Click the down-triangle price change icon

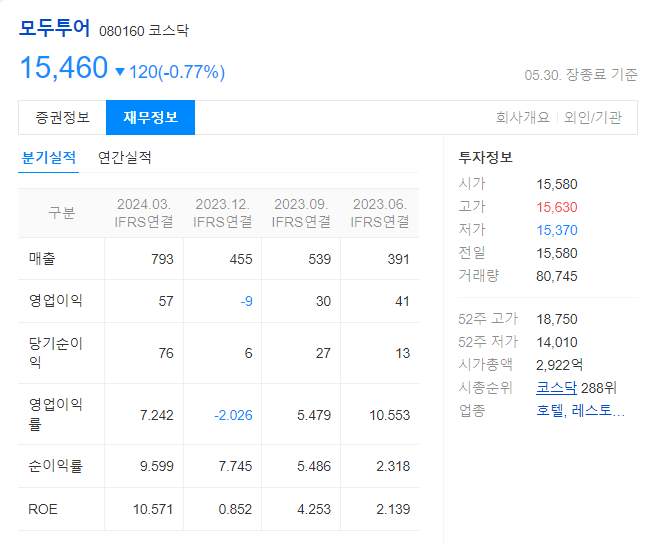[120, 72]
